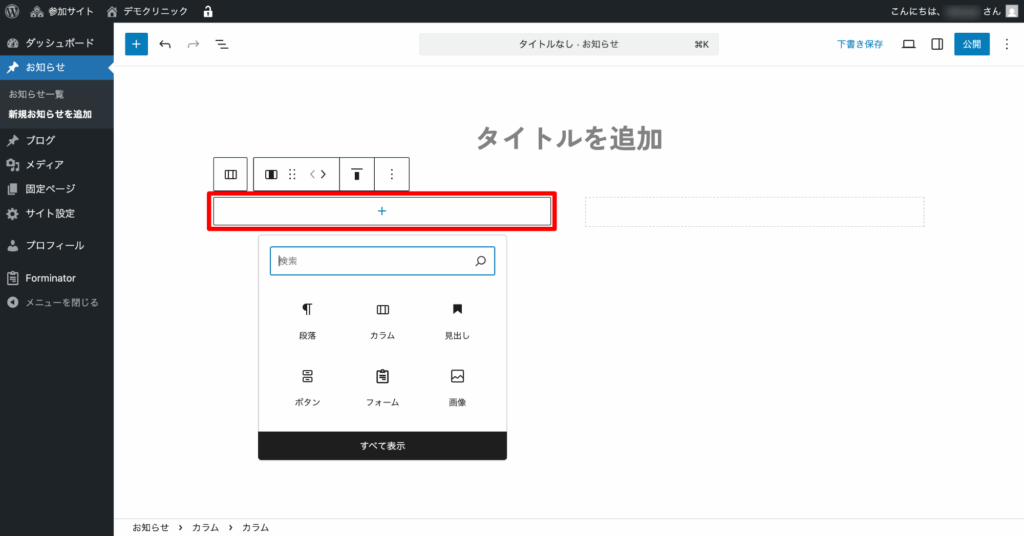Click the 公開 publish button
This screenshot has width=1024, height=536.
point(971,44)
